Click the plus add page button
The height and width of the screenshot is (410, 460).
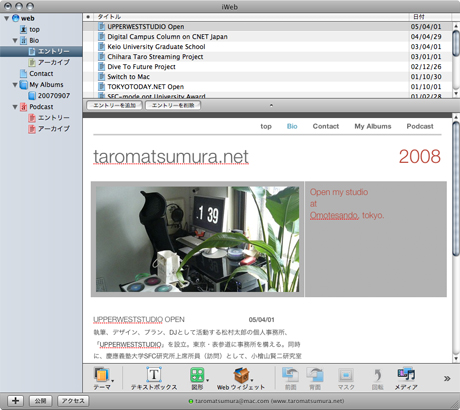coord(15,401)
